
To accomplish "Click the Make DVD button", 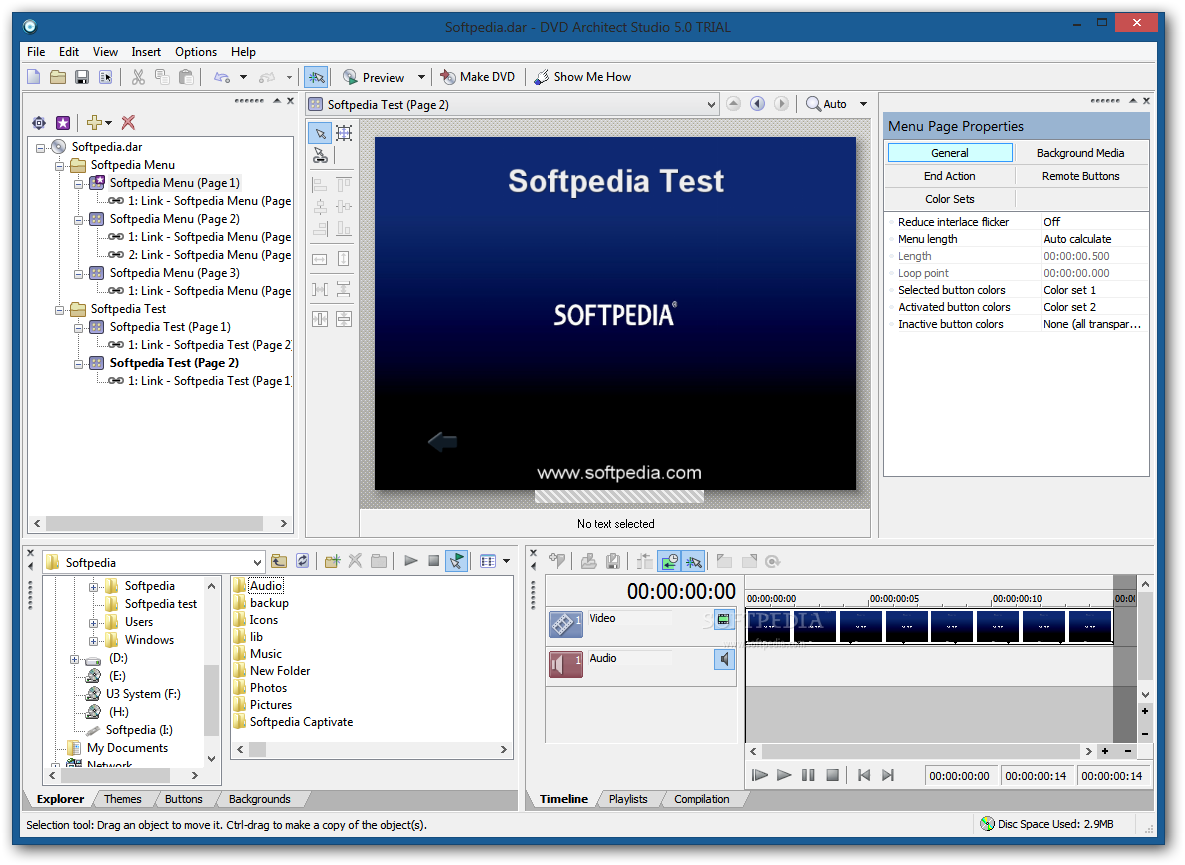I will pos(478,77).
